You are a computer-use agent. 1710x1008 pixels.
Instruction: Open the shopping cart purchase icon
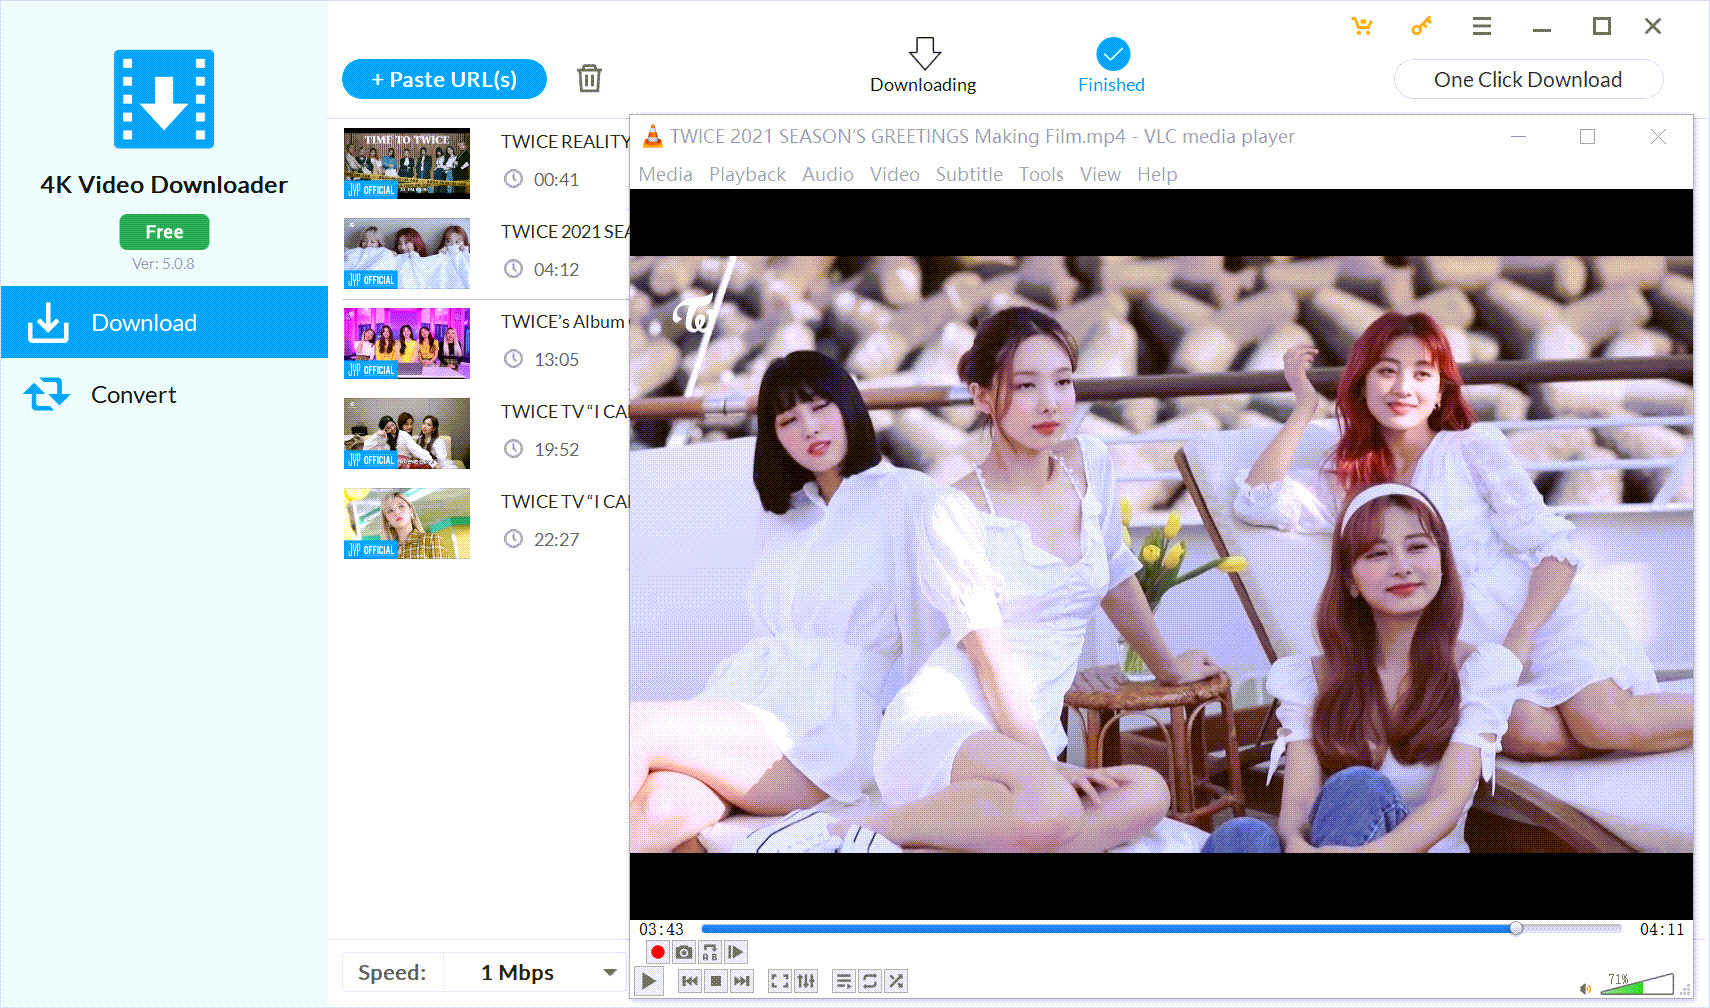click(1362, 27)
